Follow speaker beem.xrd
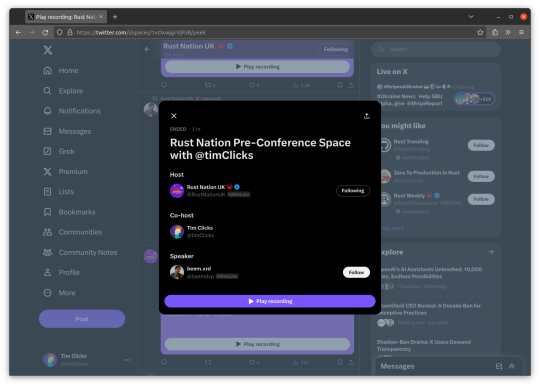Screen dimensions: 540x386 coord(356,272)
